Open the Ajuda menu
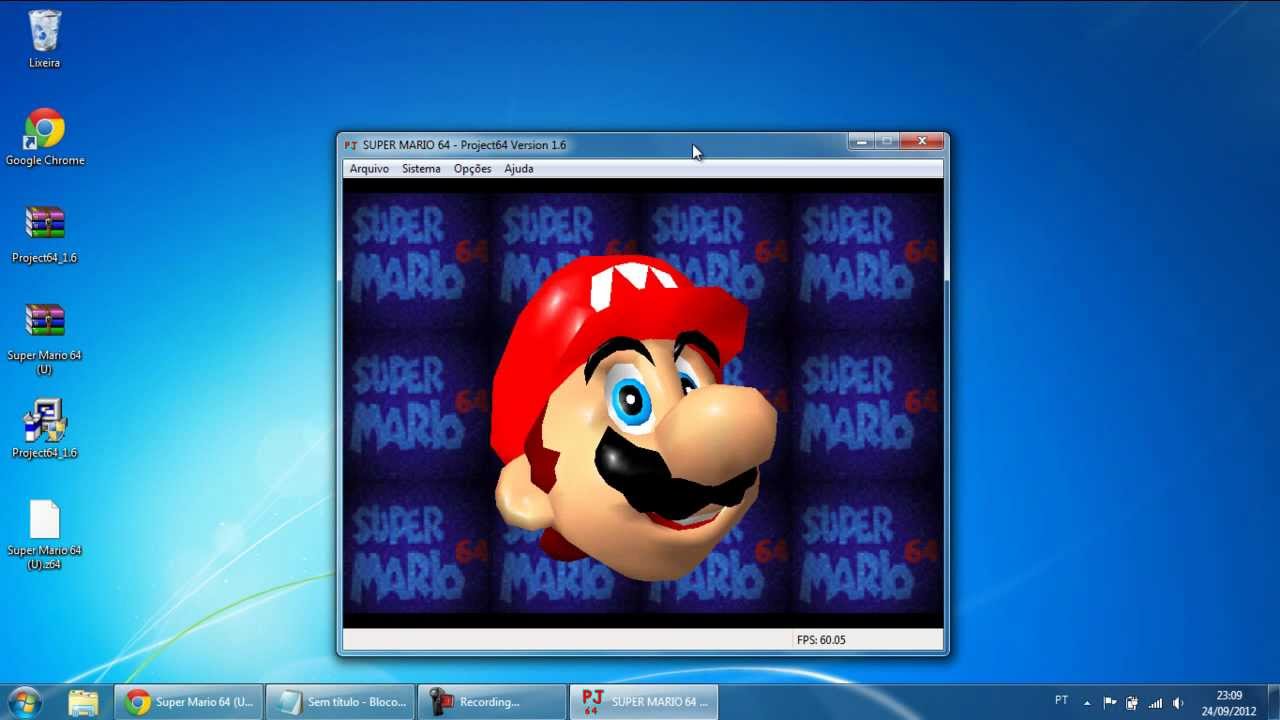This screenshot has width=1280, height=720. 518,169
